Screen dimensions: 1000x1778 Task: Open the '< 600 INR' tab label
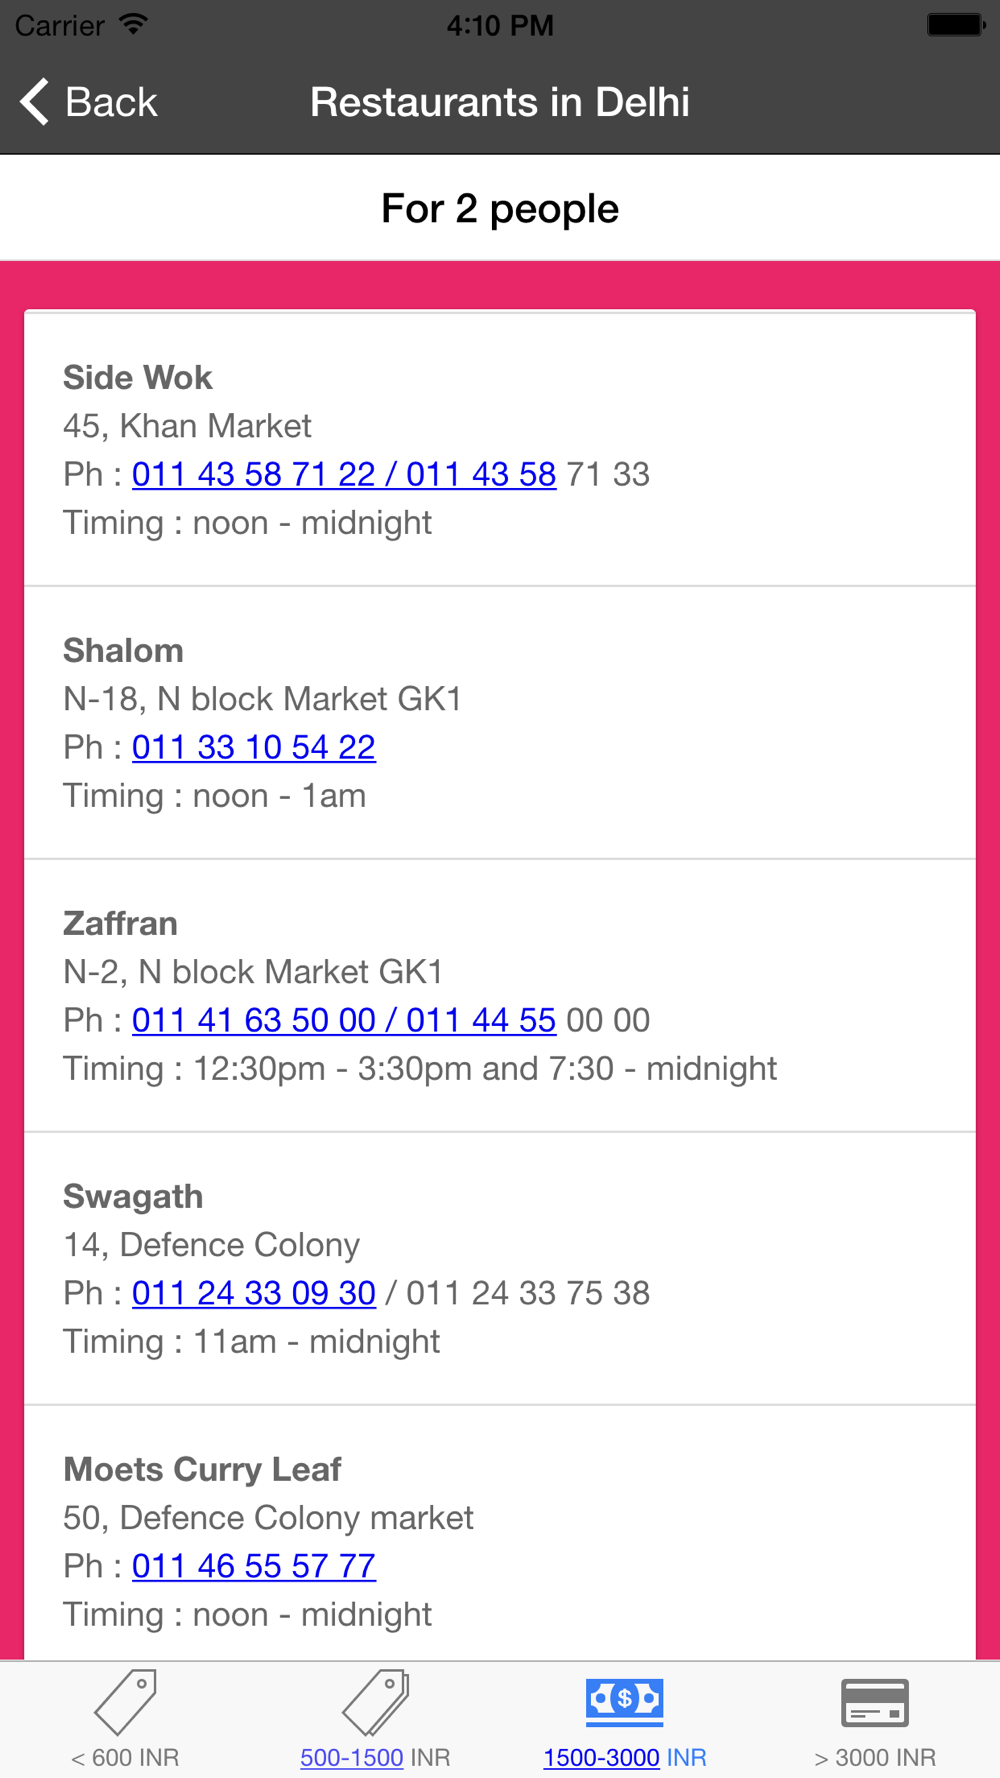[x=125, y=1757]
